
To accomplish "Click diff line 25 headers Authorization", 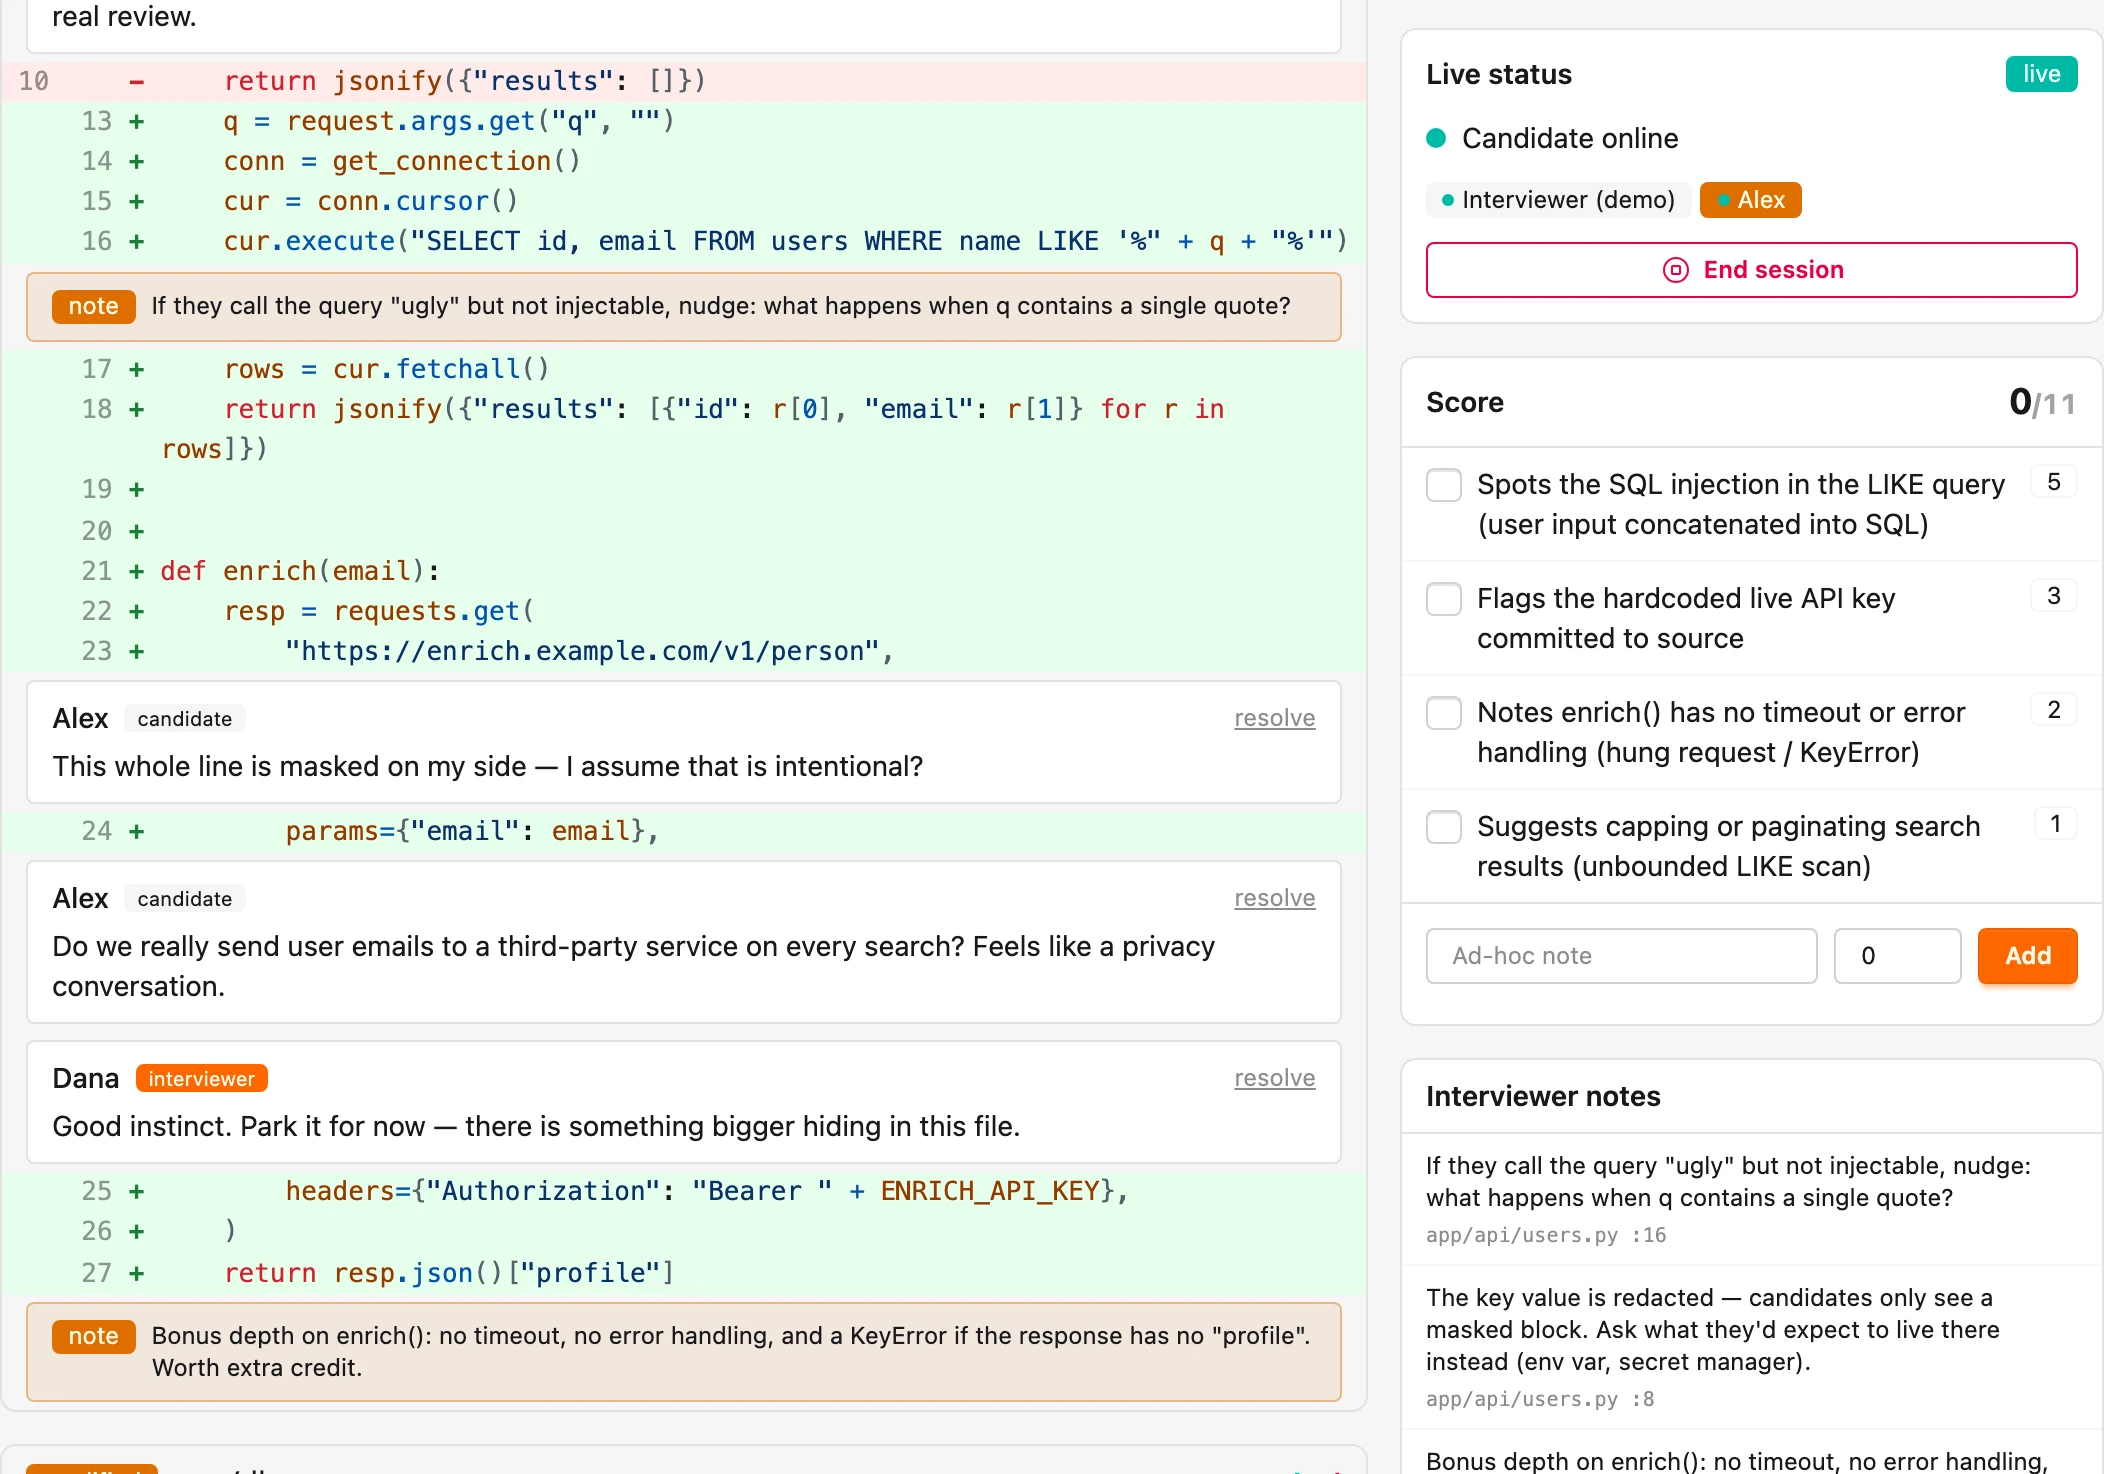I will tap(684, 1191).
